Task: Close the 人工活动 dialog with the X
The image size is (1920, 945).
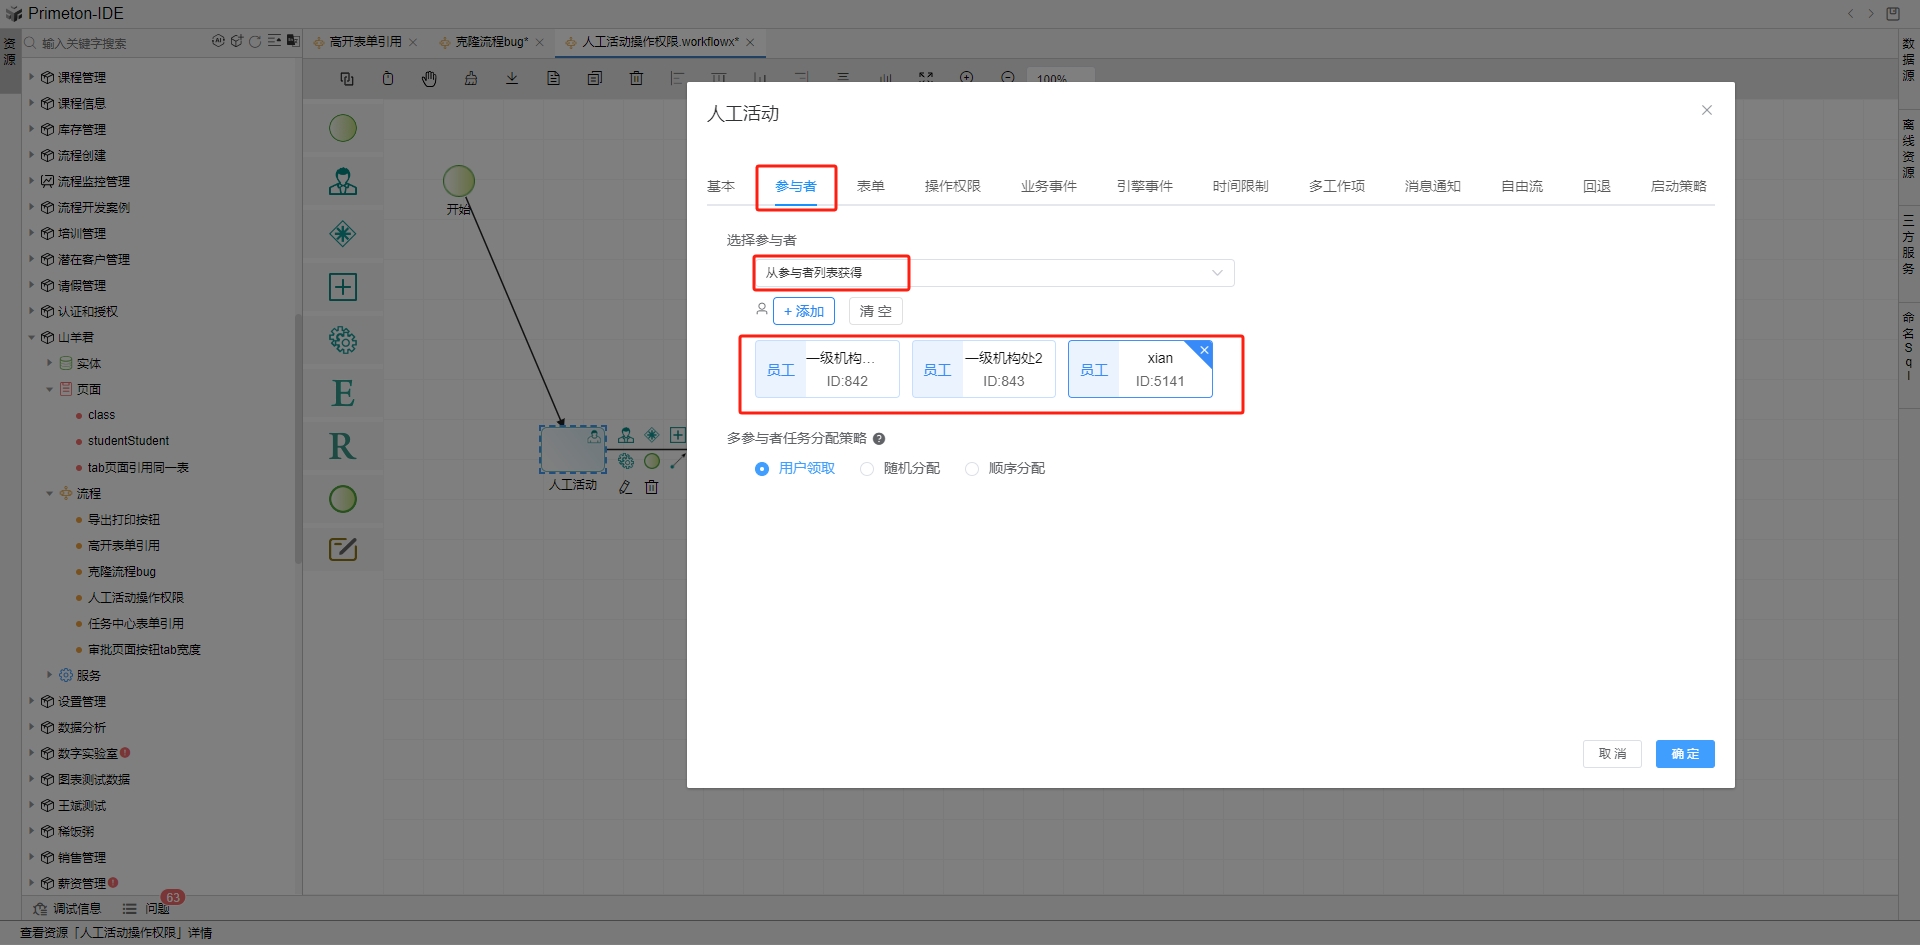Action: (1706, 110)
